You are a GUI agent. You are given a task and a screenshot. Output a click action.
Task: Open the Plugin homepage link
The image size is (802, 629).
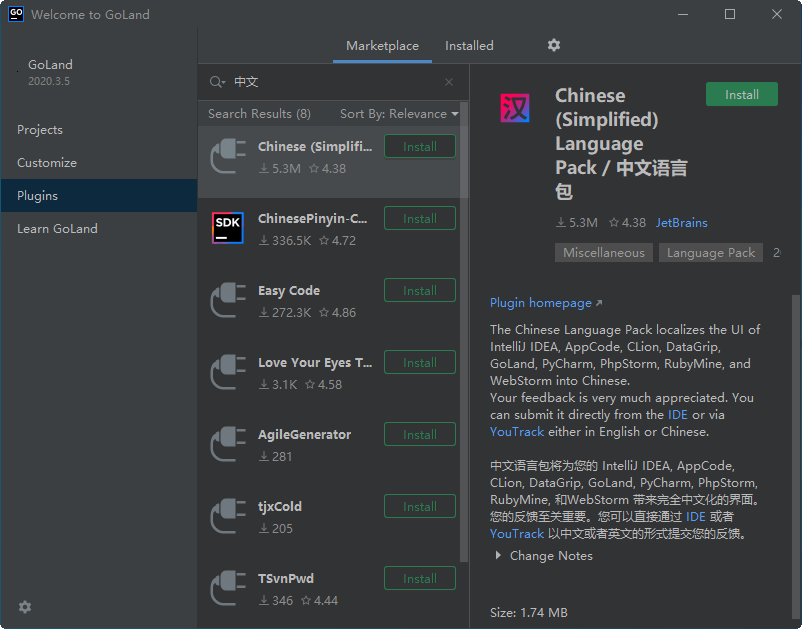coord(546,303)
